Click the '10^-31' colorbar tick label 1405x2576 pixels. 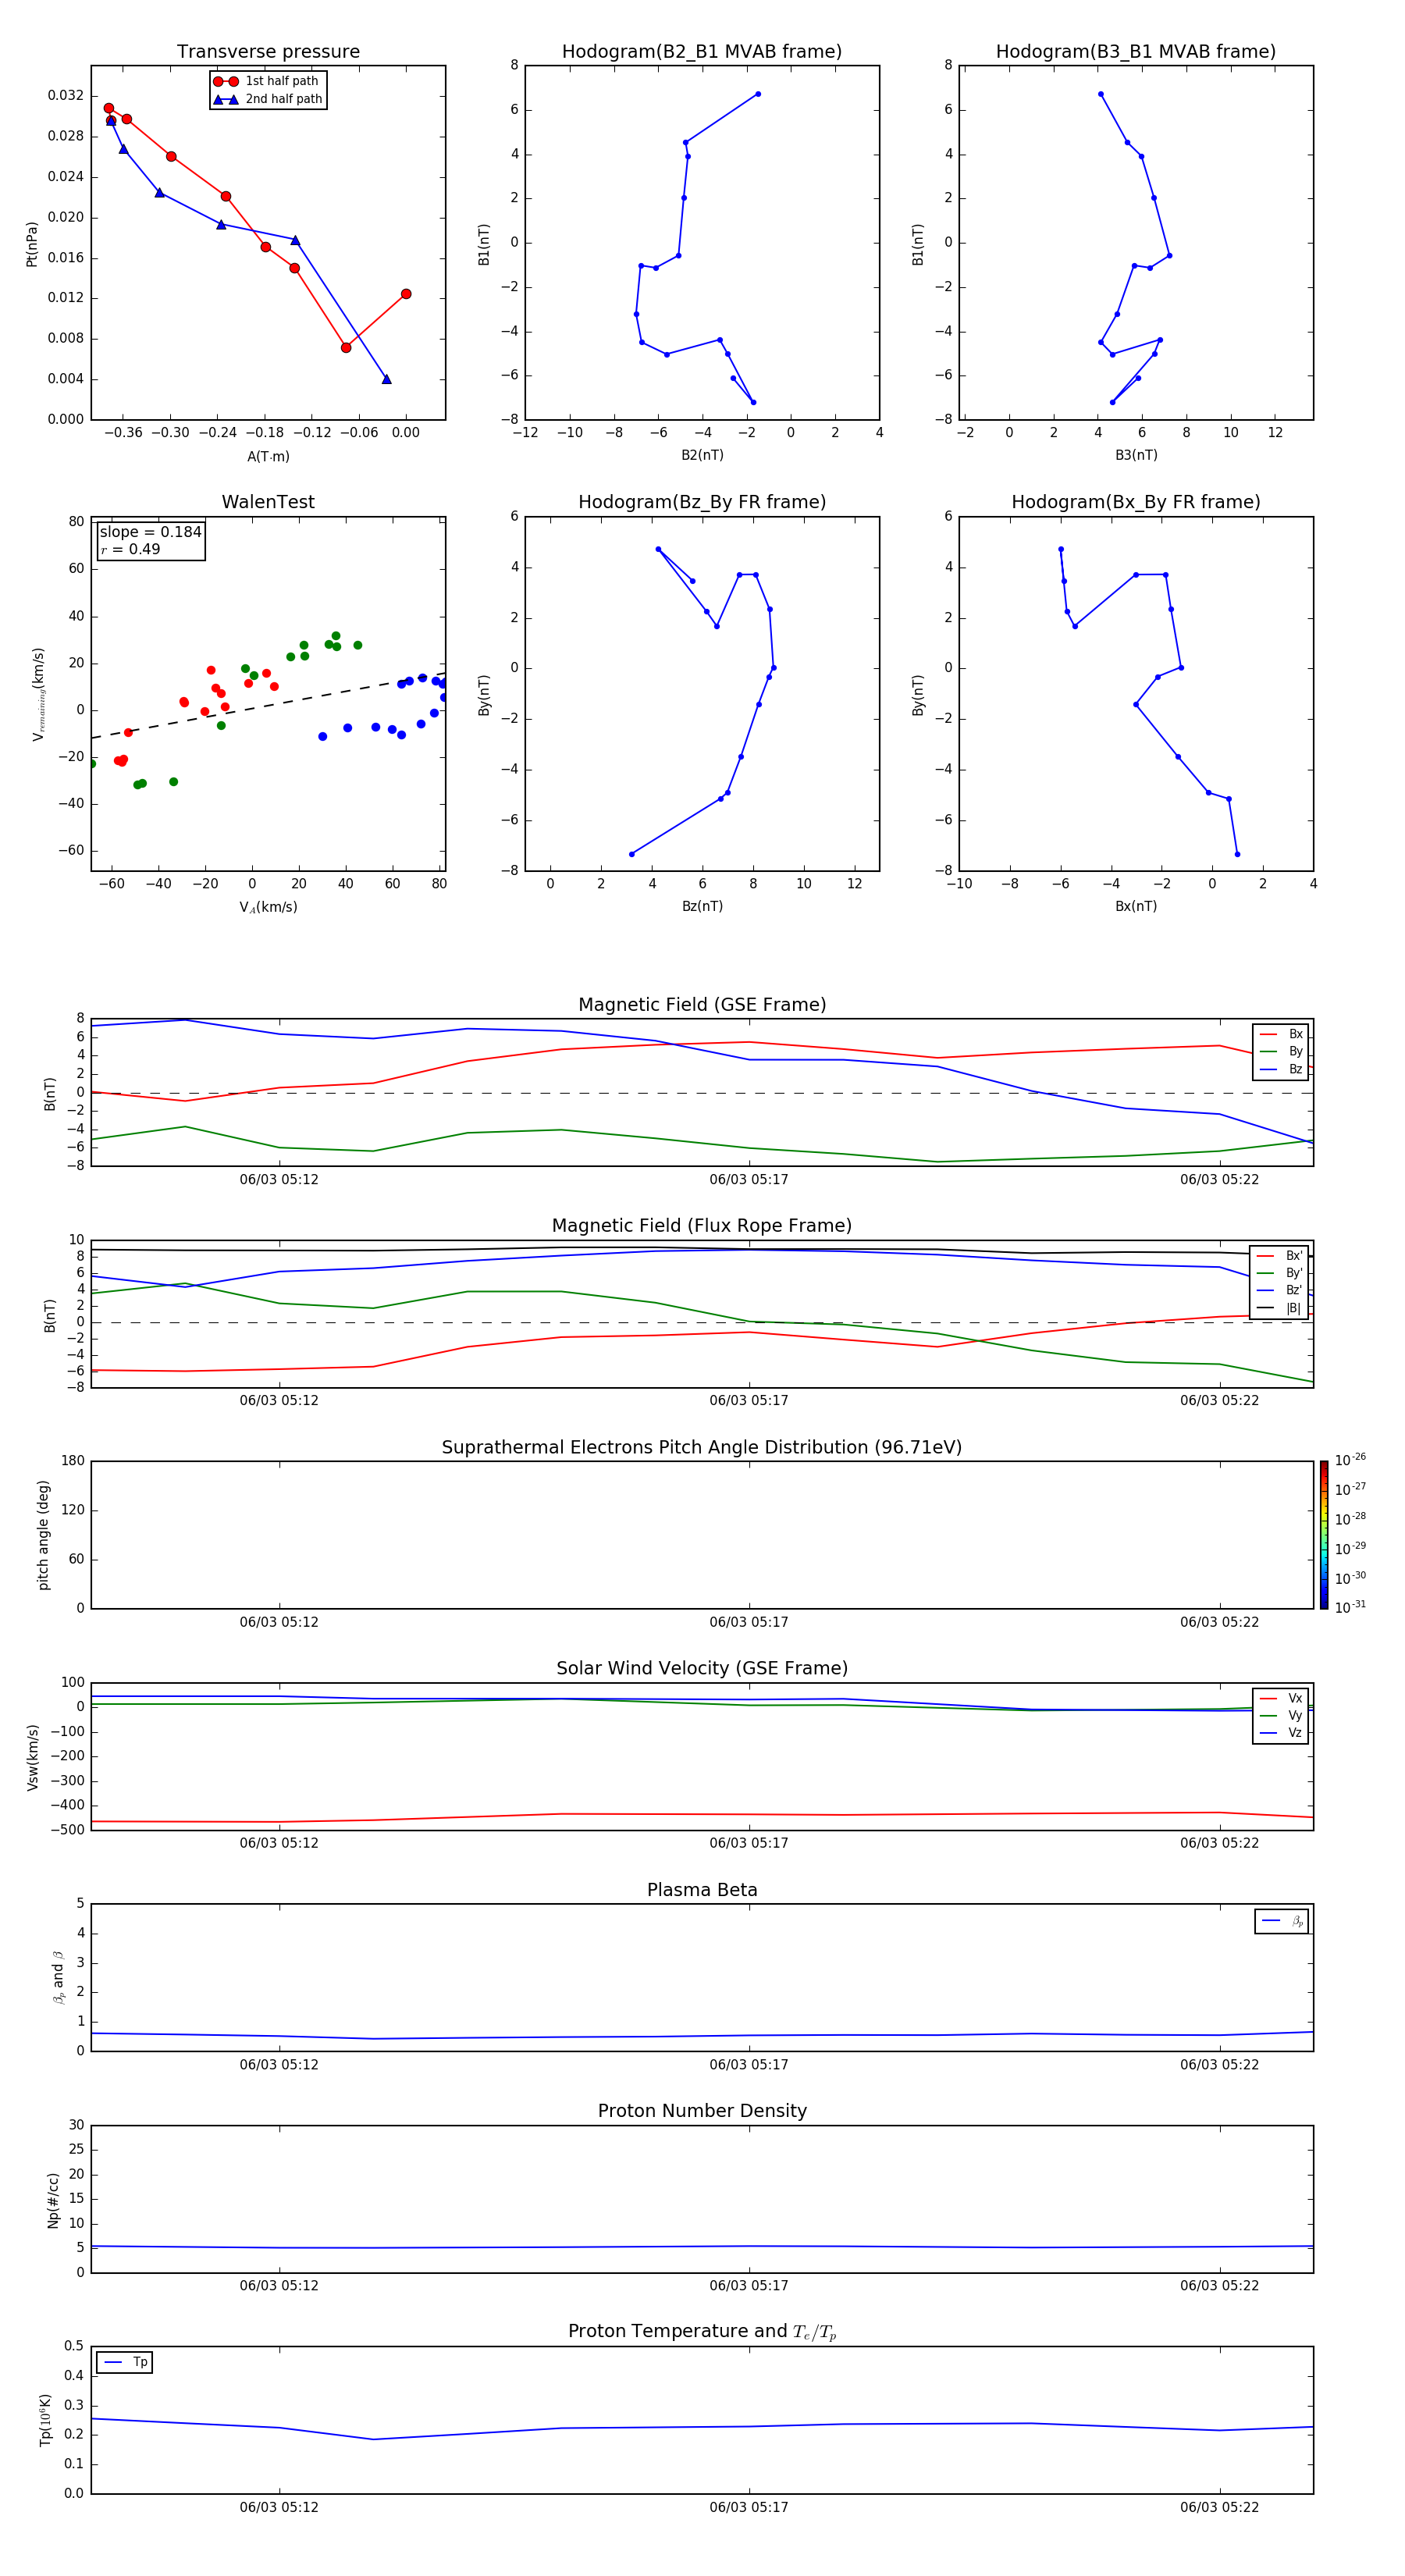click(x=1350, y=1607)
